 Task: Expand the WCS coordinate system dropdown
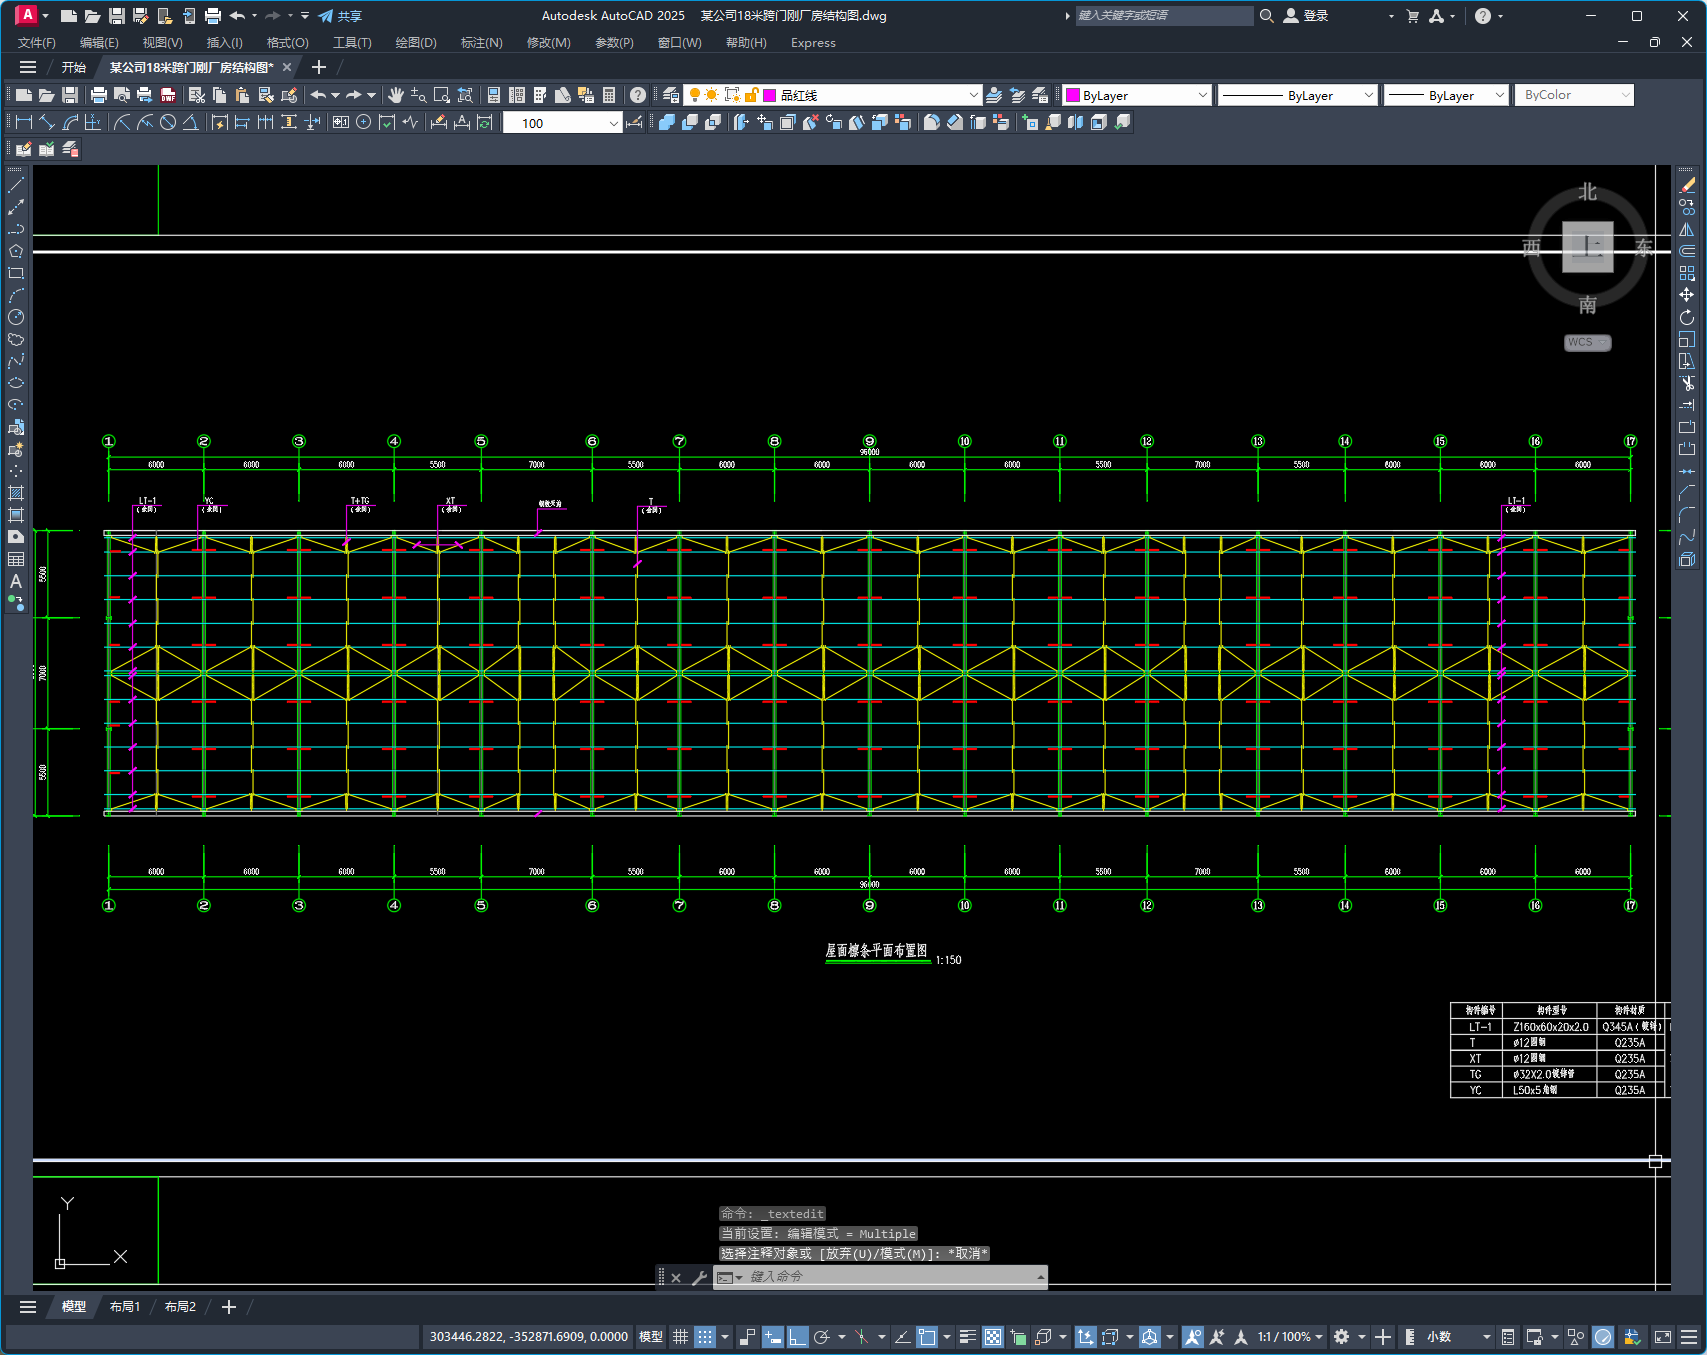click(x=1587, y=342)
